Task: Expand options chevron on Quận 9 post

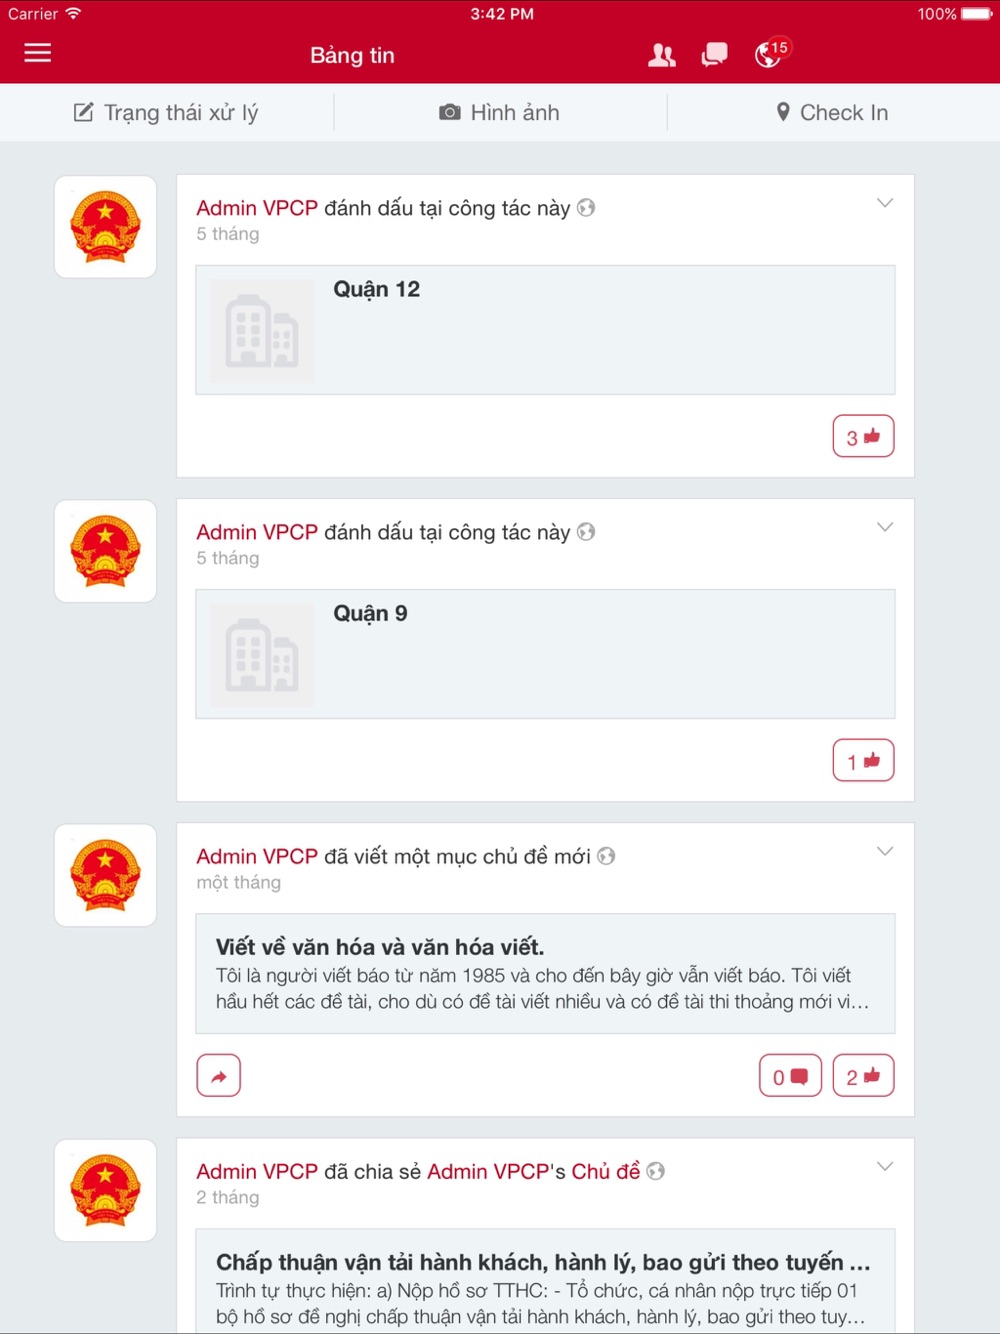Action: [885, 527]
